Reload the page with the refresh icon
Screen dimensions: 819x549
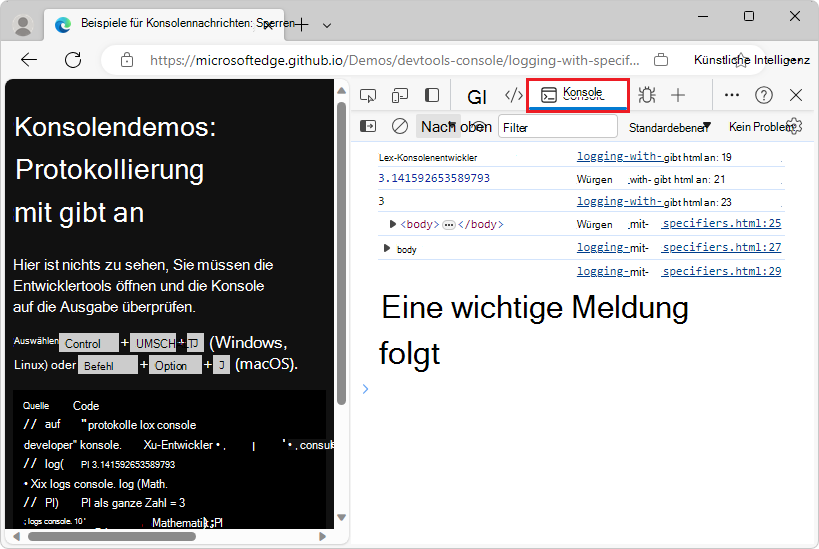[x=73, y=60]
